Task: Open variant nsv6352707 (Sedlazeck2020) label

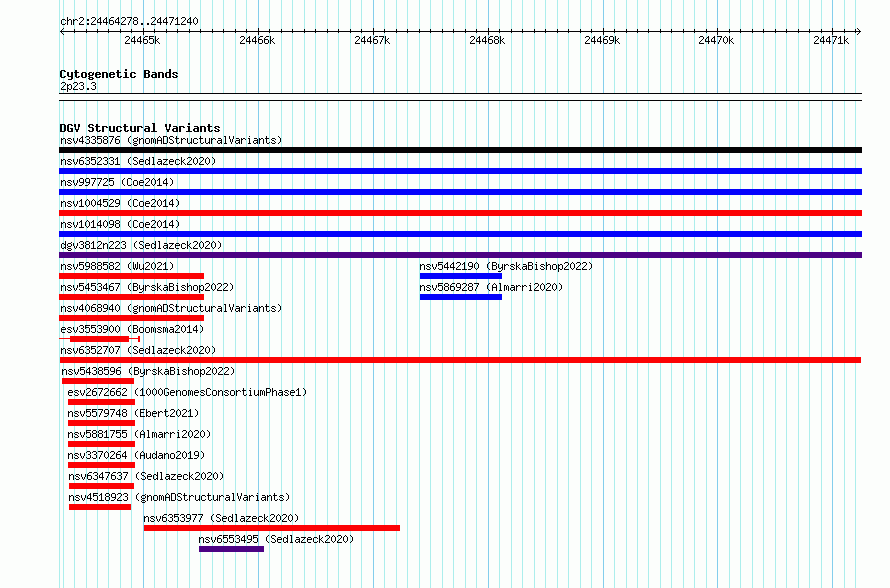Action: (138, 350)
